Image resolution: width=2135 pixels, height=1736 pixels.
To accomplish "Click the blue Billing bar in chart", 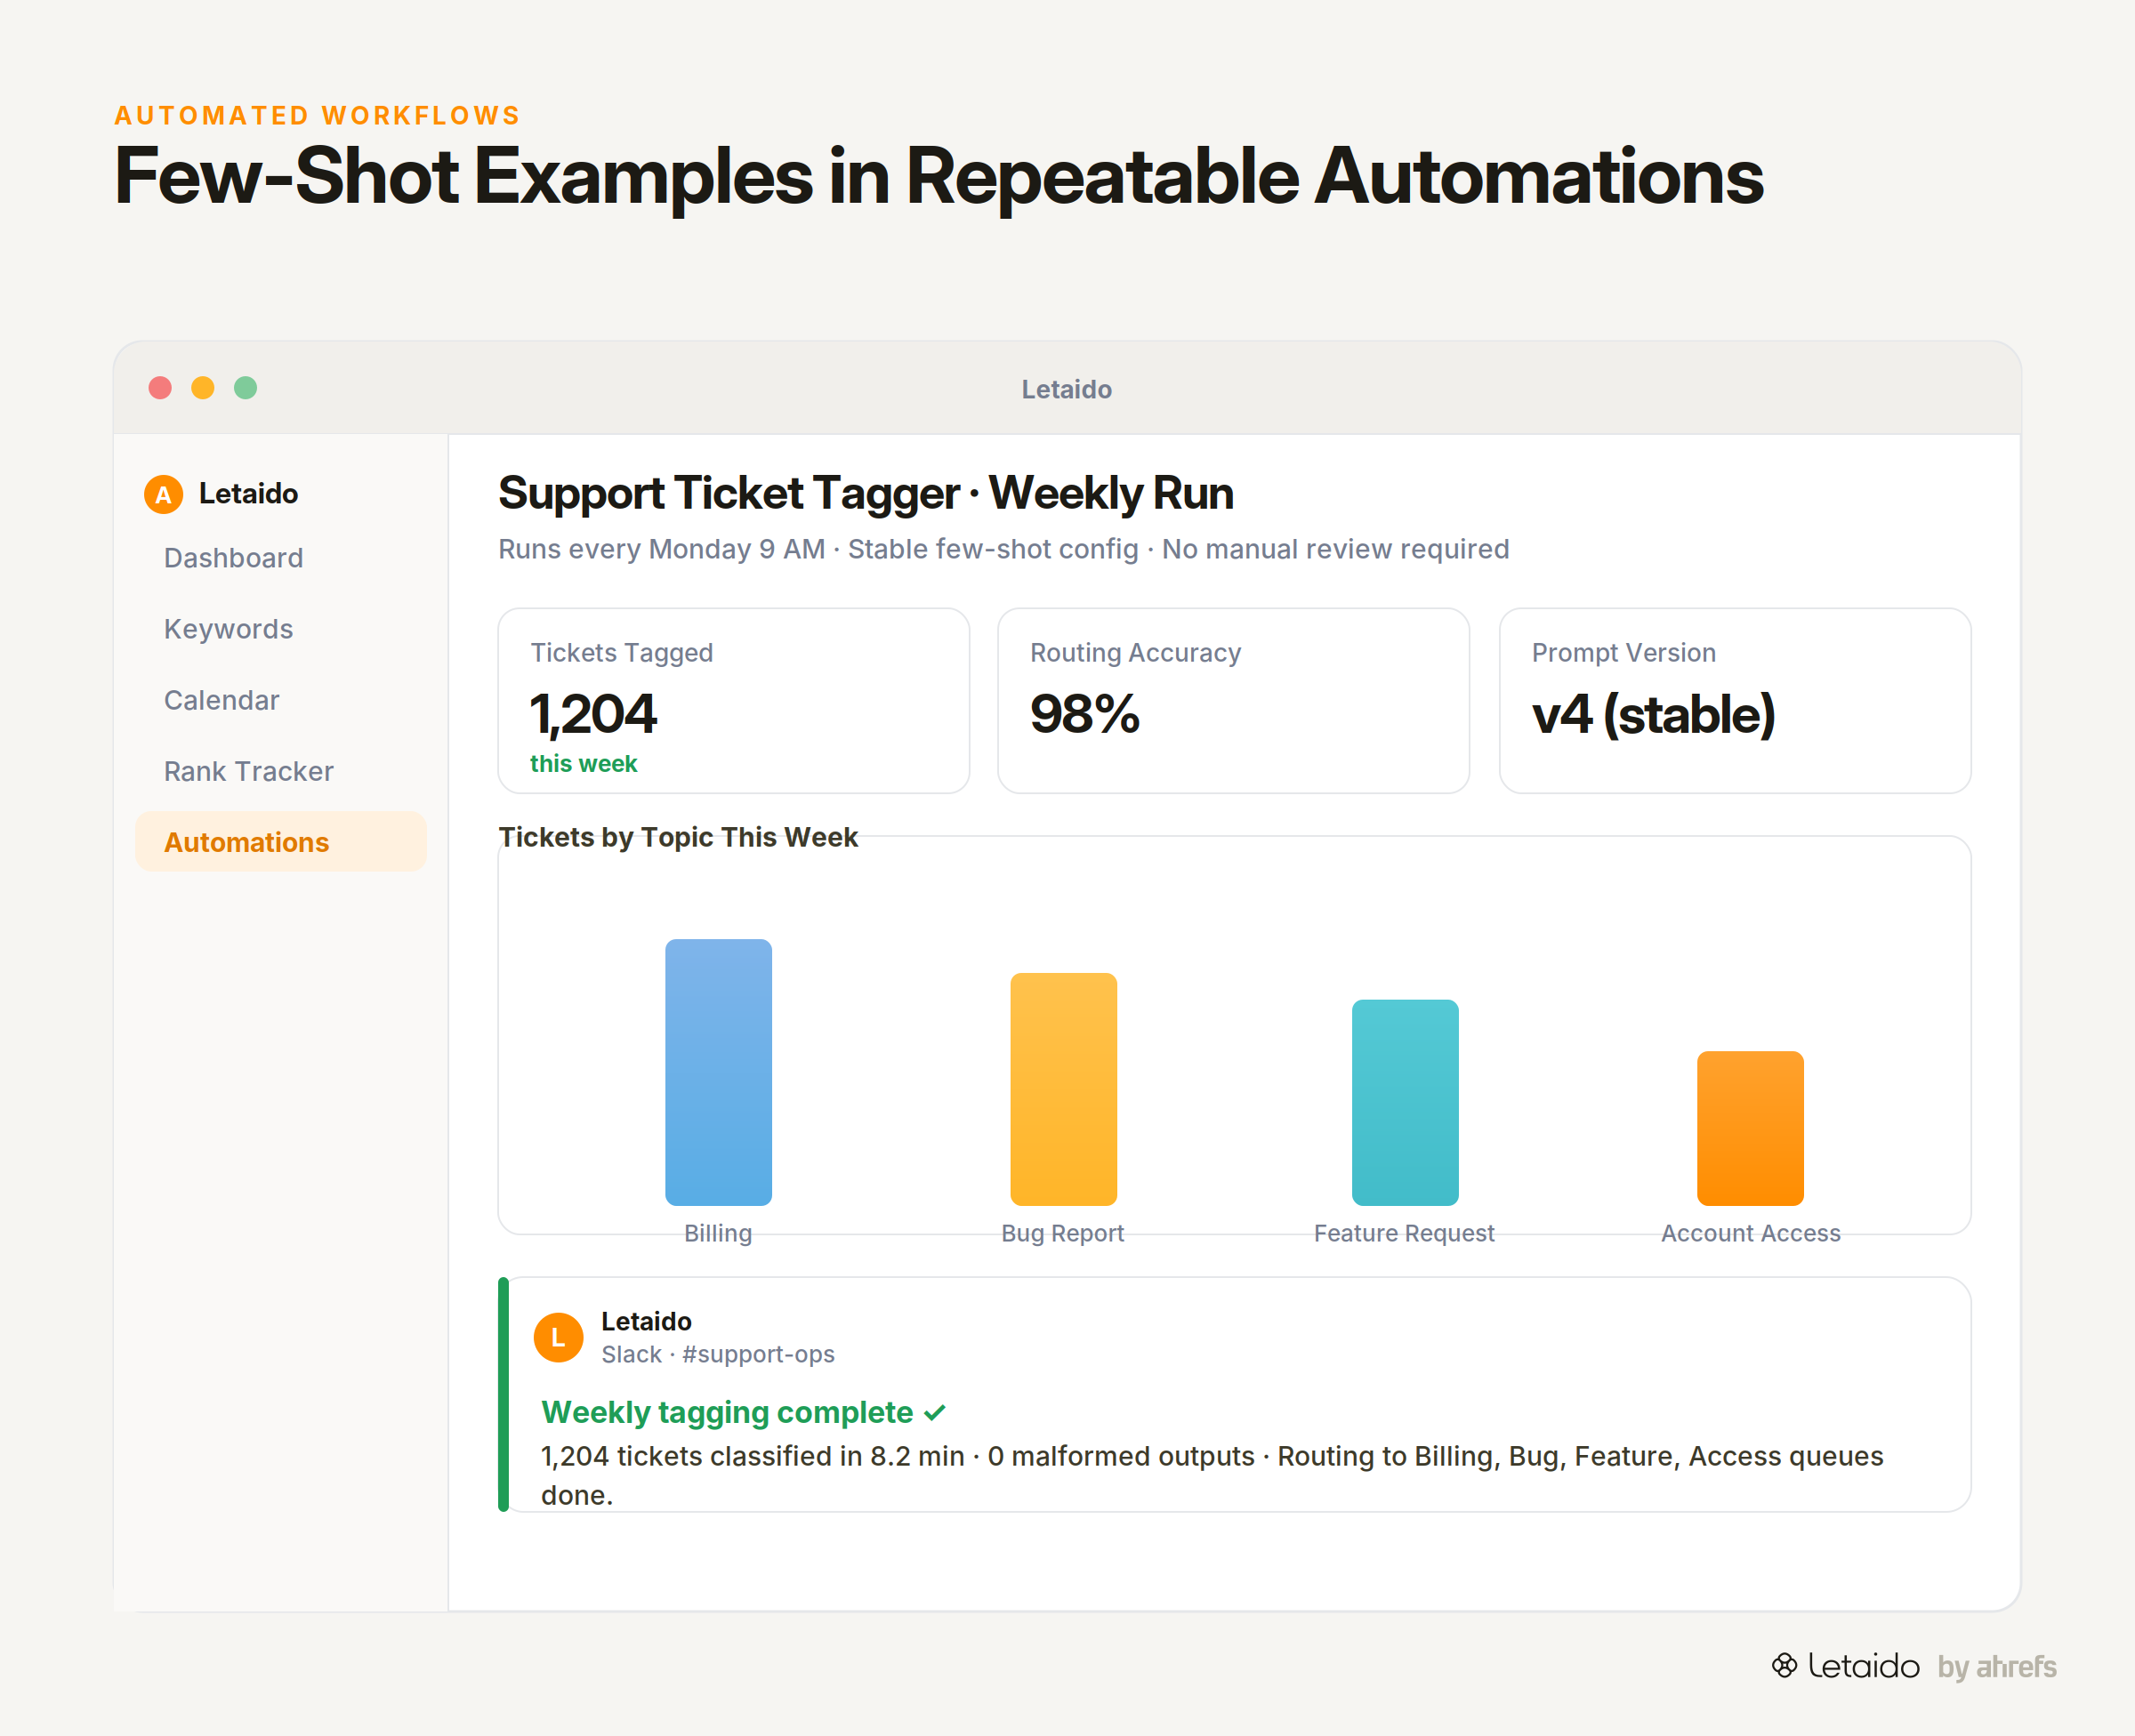I will click(x=718, y=1072).
